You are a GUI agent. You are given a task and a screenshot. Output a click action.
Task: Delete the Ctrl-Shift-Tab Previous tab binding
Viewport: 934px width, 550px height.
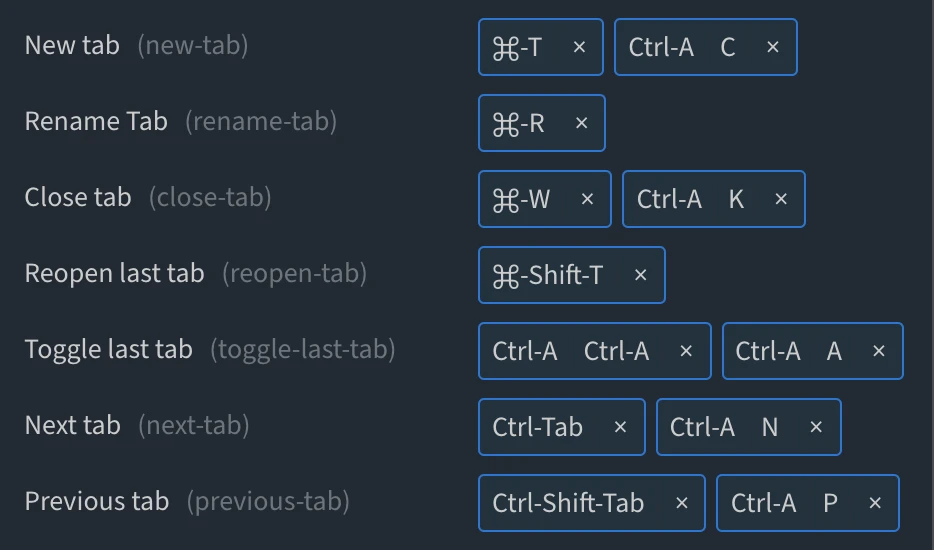tap(682, 503)
